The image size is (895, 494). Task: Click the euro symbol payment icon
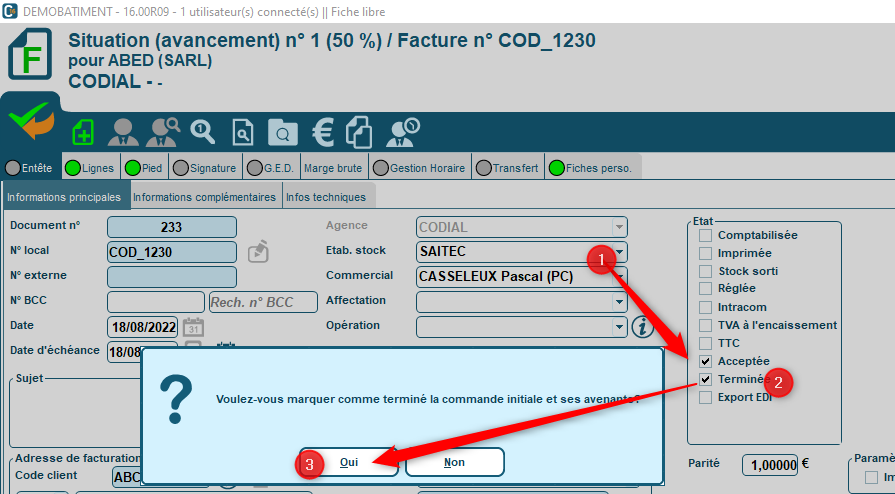click(322, 132)
